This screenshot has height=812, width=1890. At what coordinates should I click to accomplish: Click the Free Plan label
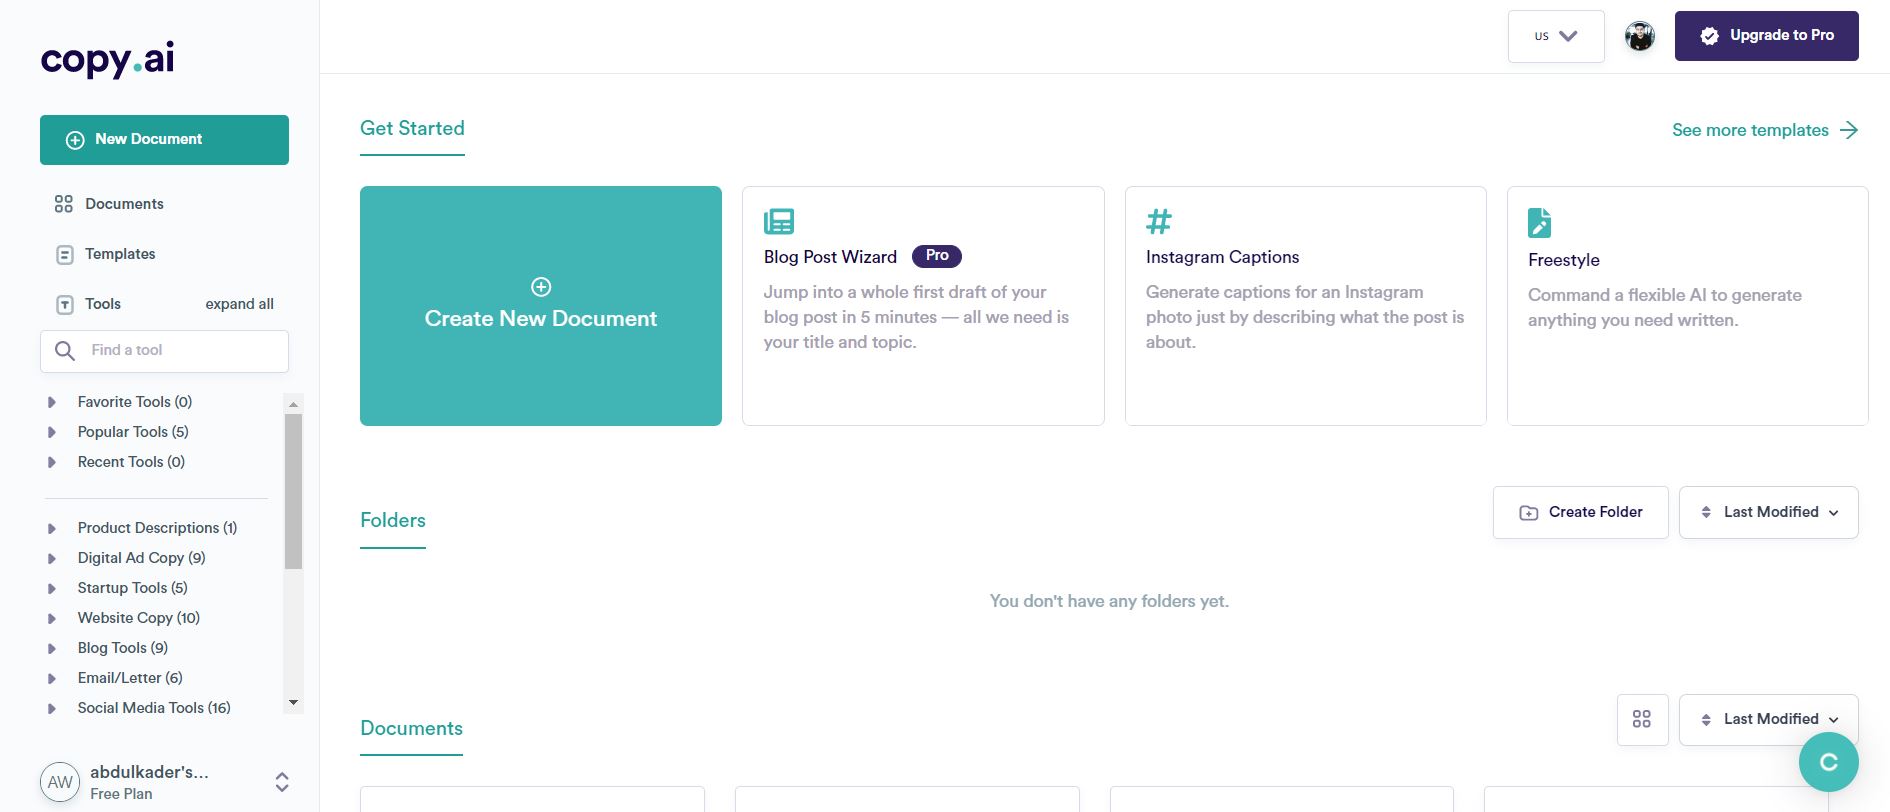click(x=121, y=794)
